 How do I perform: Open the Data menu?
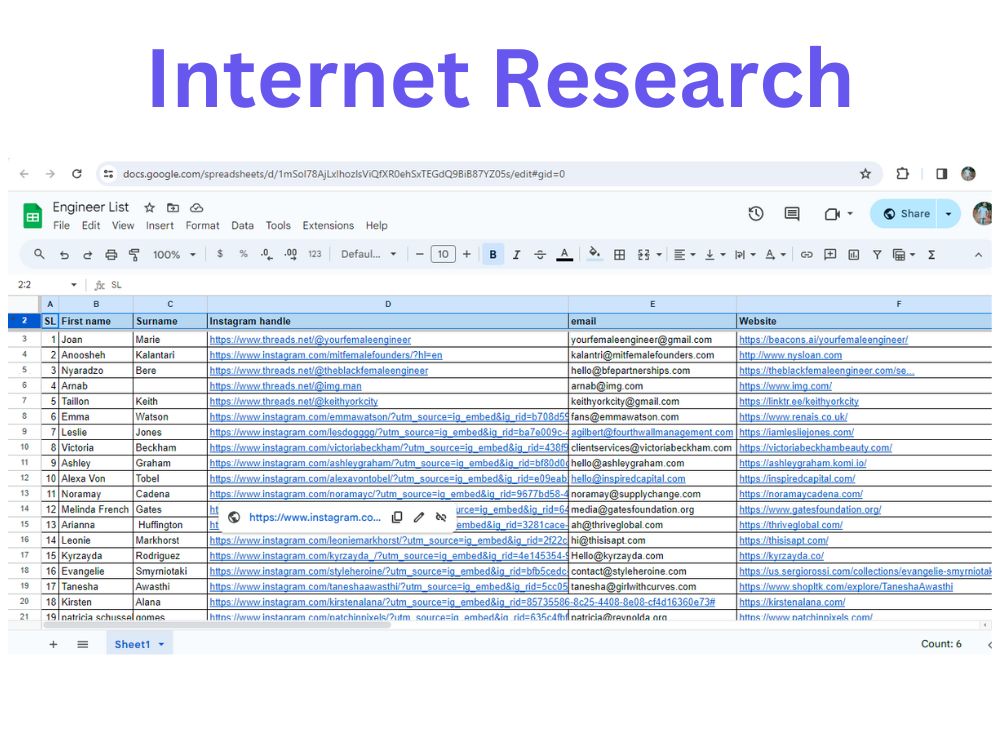(242, 225)
